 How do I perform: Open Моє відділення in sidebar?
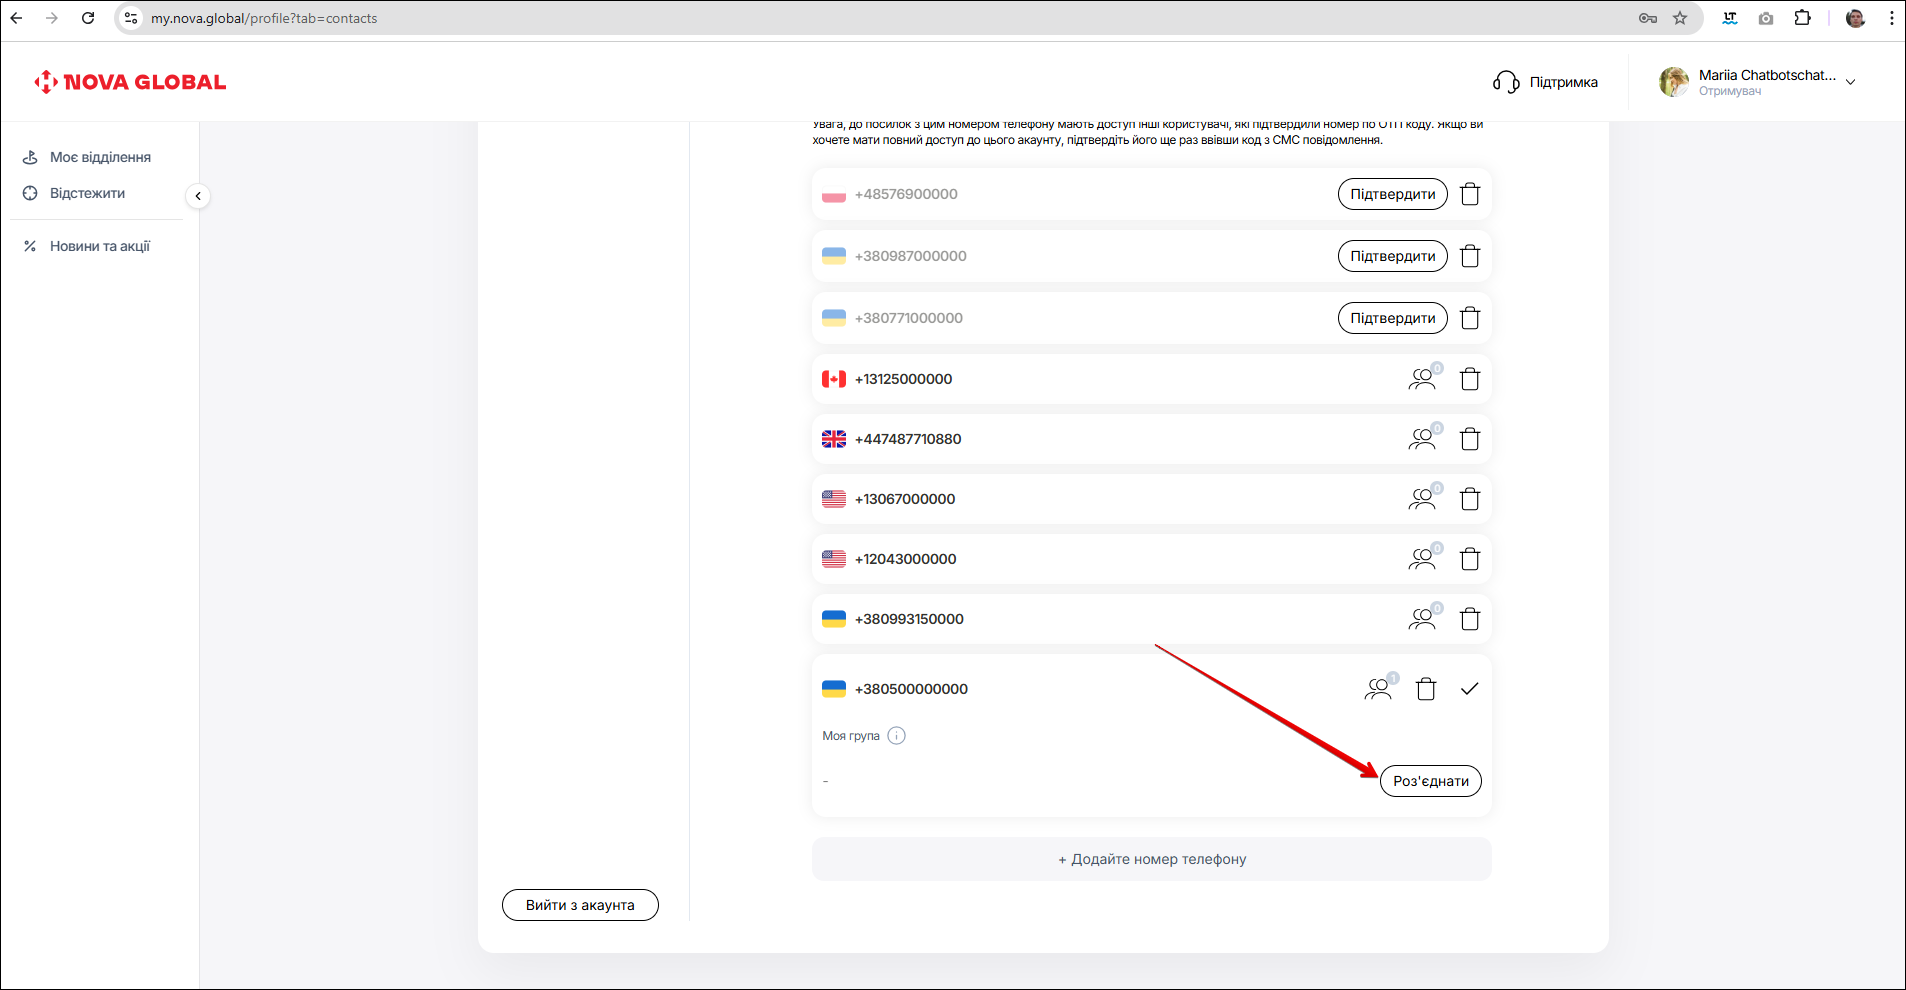(x=100, y=157)
